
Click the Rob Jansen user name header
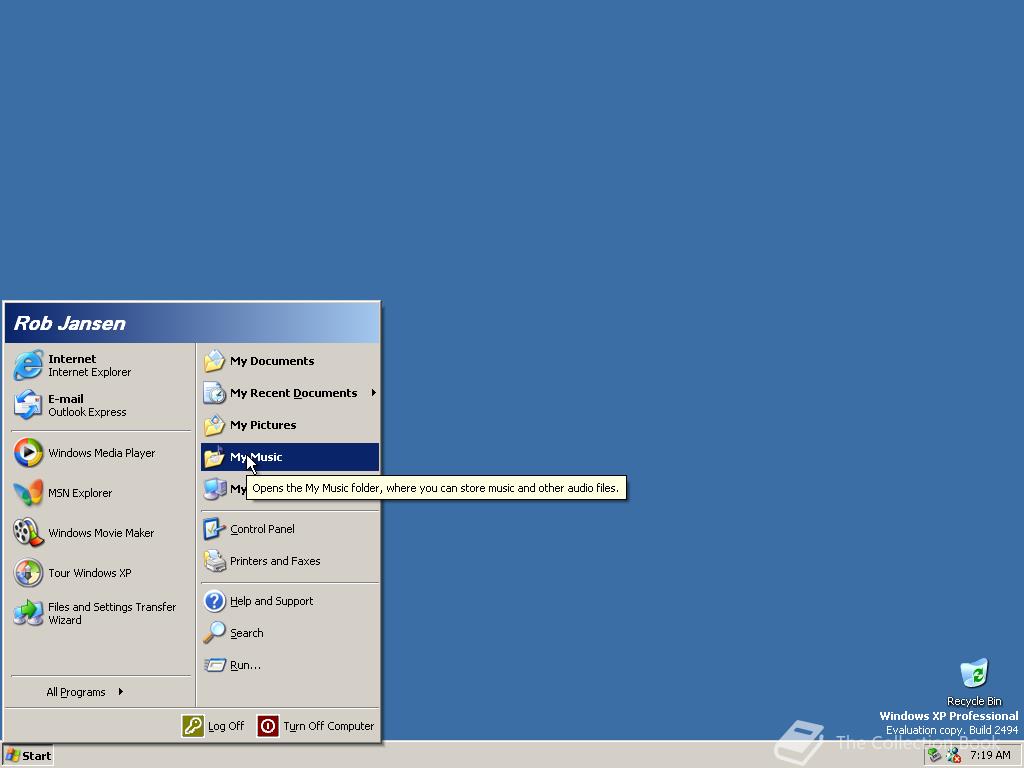point(70,323)
